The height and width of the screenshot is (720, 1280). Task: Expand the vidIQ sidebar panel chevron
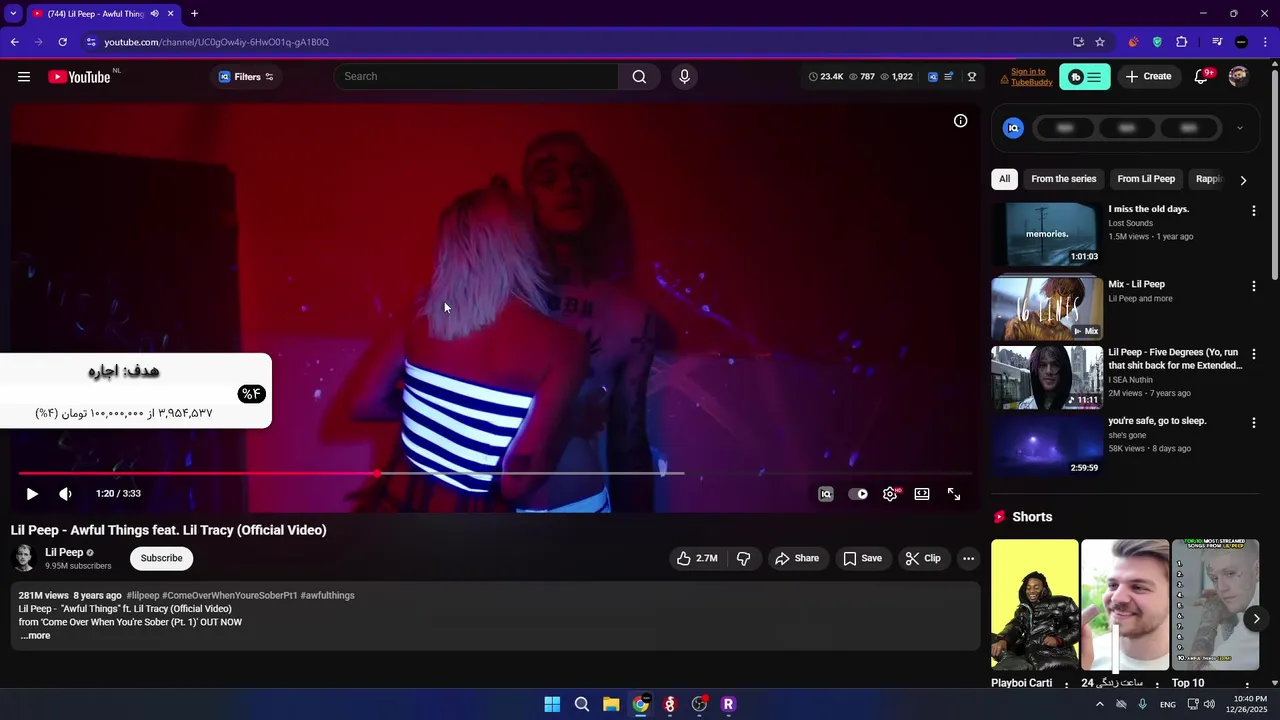(1240, 128)
